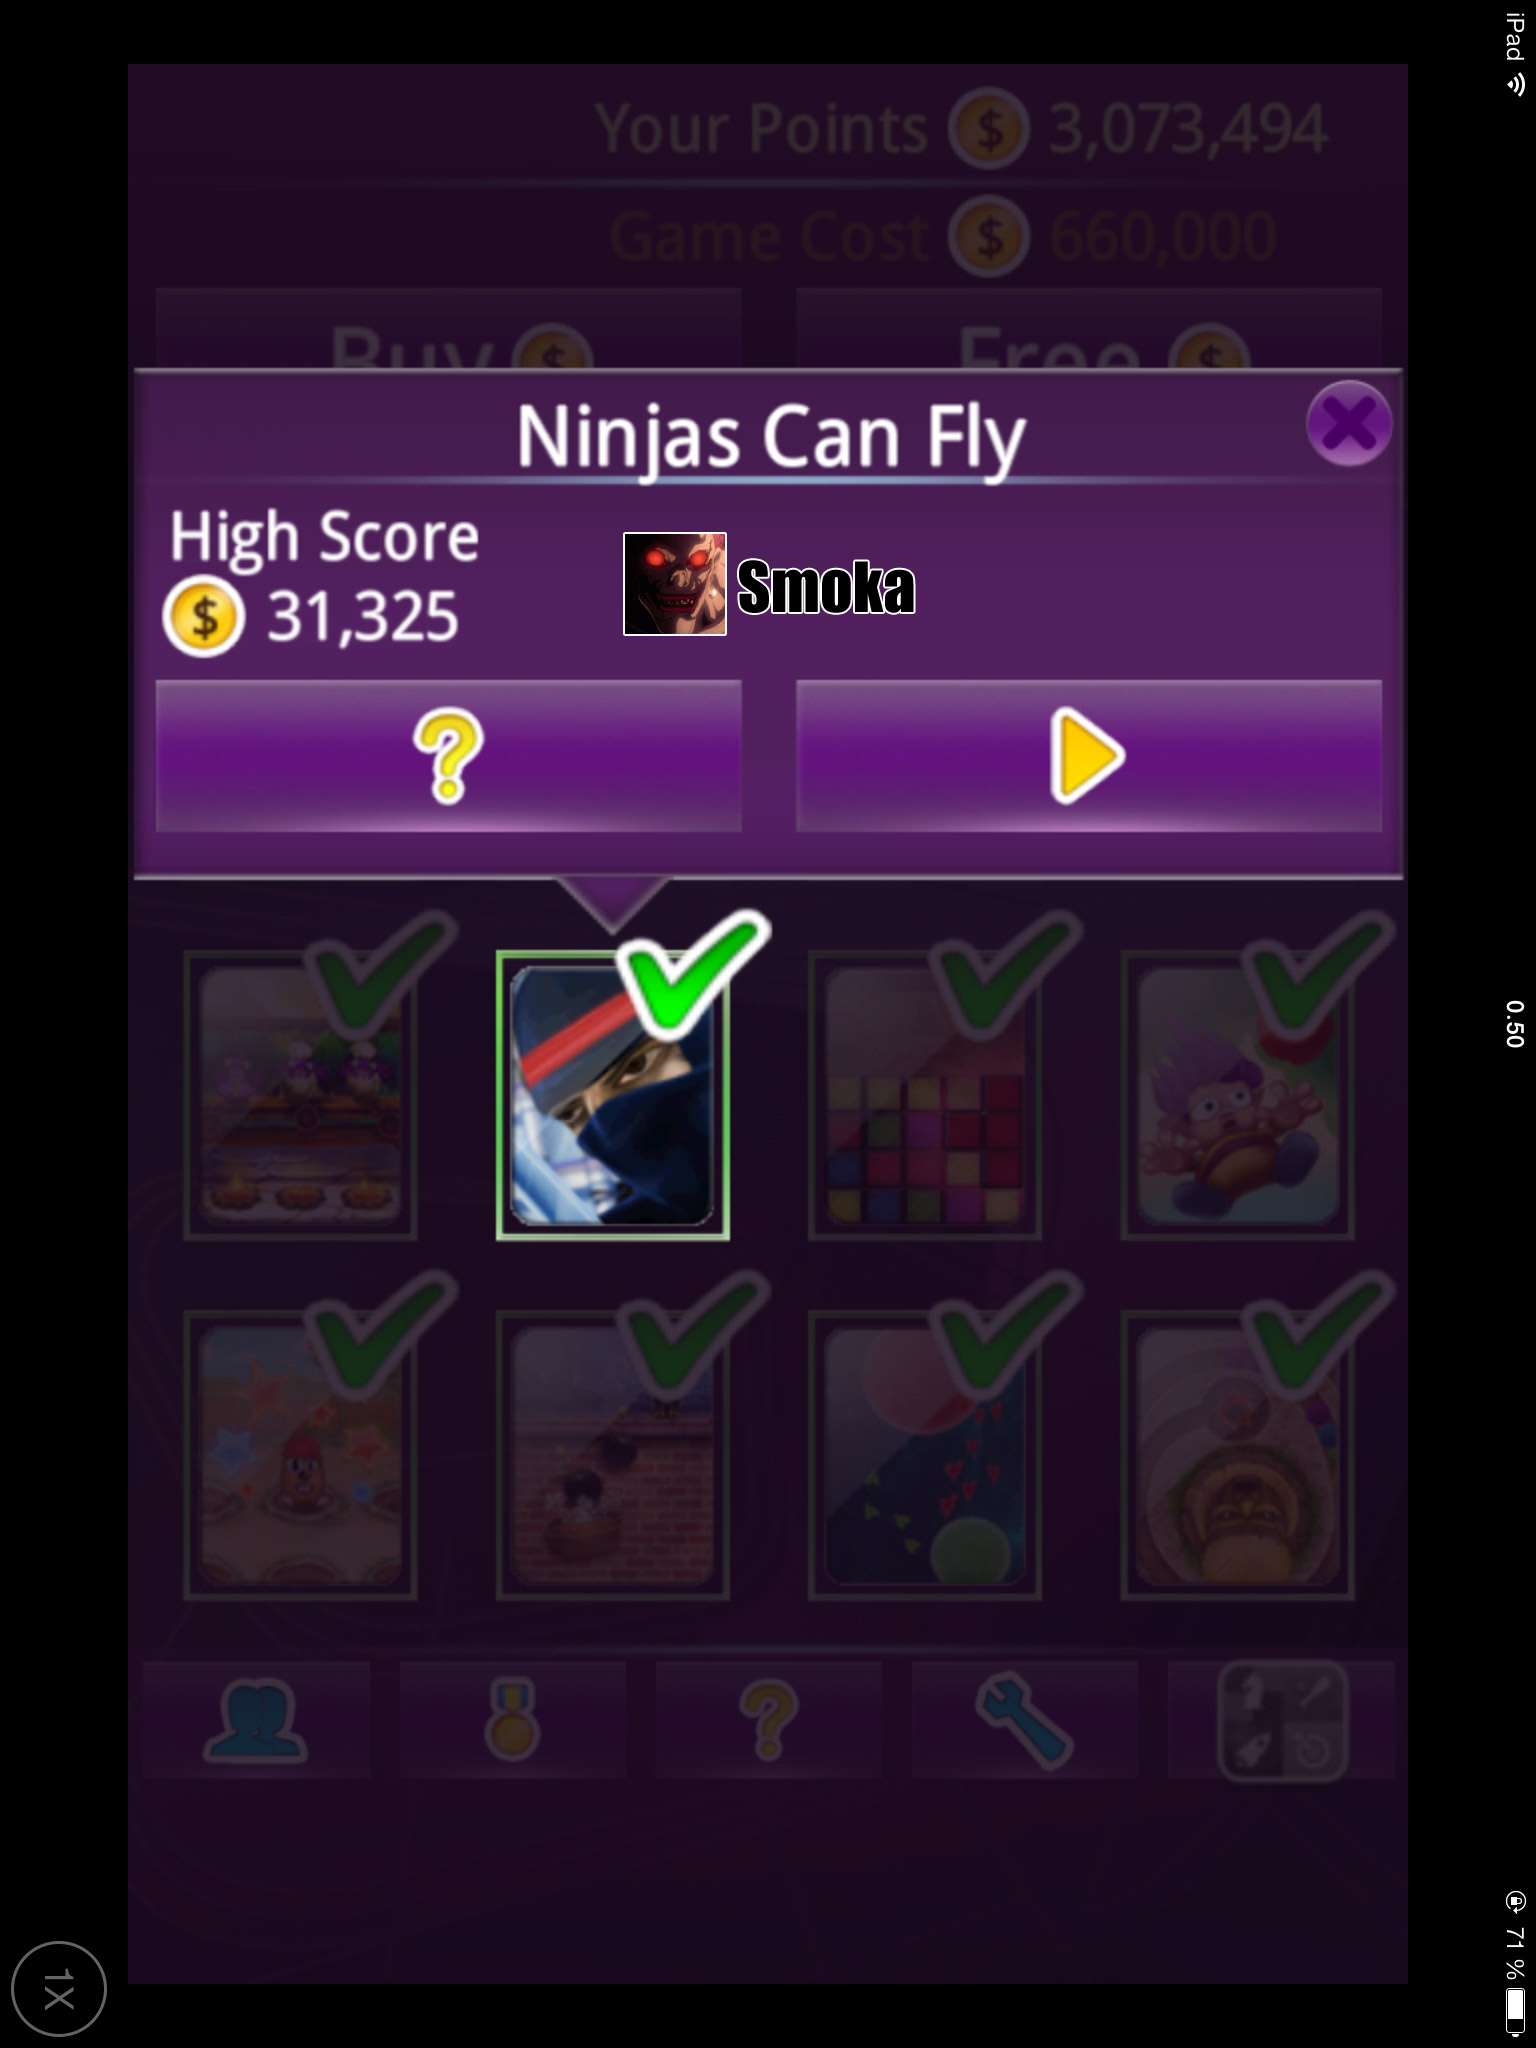Open the medal achievements icon
This screenshot has height=2048, width=1536.
(512, 1720)
